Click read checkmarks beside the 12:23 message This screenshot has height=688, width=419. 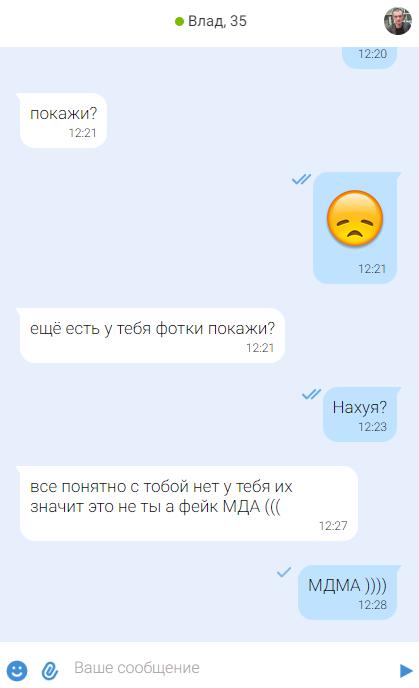click(x=312, y=394)
